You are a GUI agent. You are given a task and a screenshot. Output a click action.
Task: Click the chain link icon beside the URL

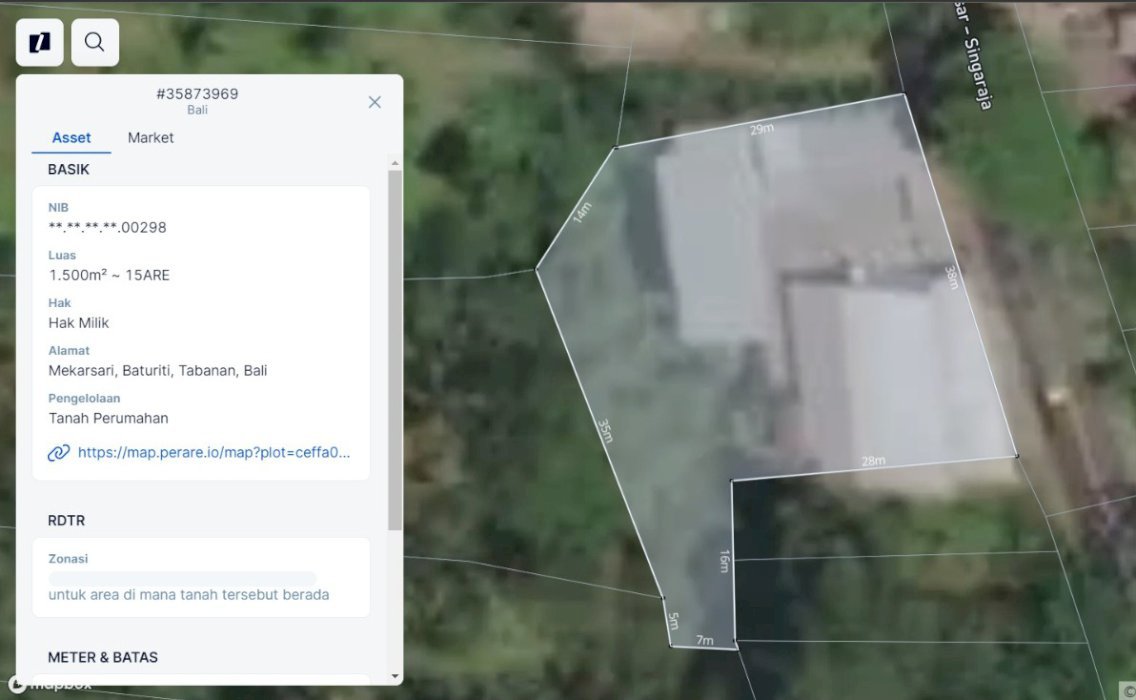[59, 452]
